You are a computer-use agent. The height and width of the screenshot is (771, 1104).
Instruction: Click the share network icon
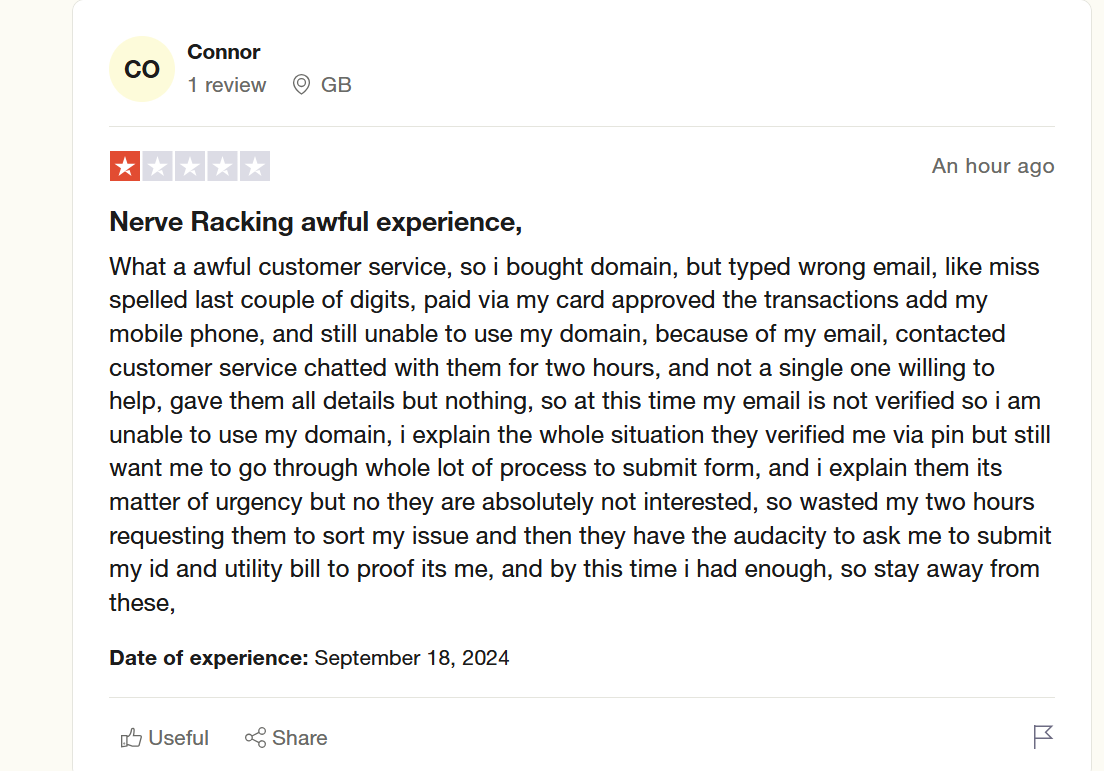pyautogui.click(x=255, y=738)
